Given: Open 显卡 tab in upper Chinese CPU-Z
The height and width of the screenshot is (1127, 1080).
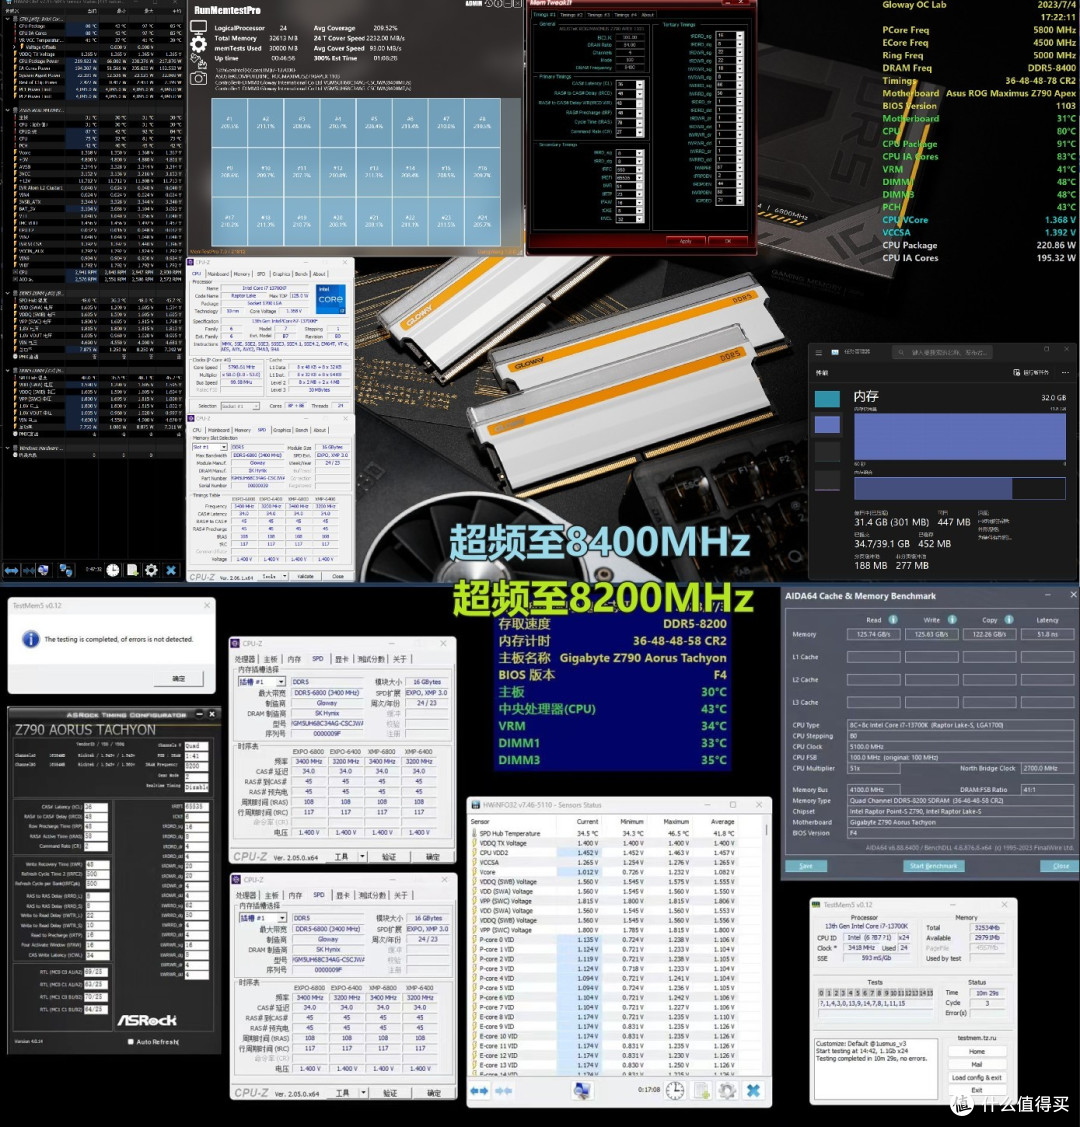Looking at the screenshot, I should coord(341,658).
